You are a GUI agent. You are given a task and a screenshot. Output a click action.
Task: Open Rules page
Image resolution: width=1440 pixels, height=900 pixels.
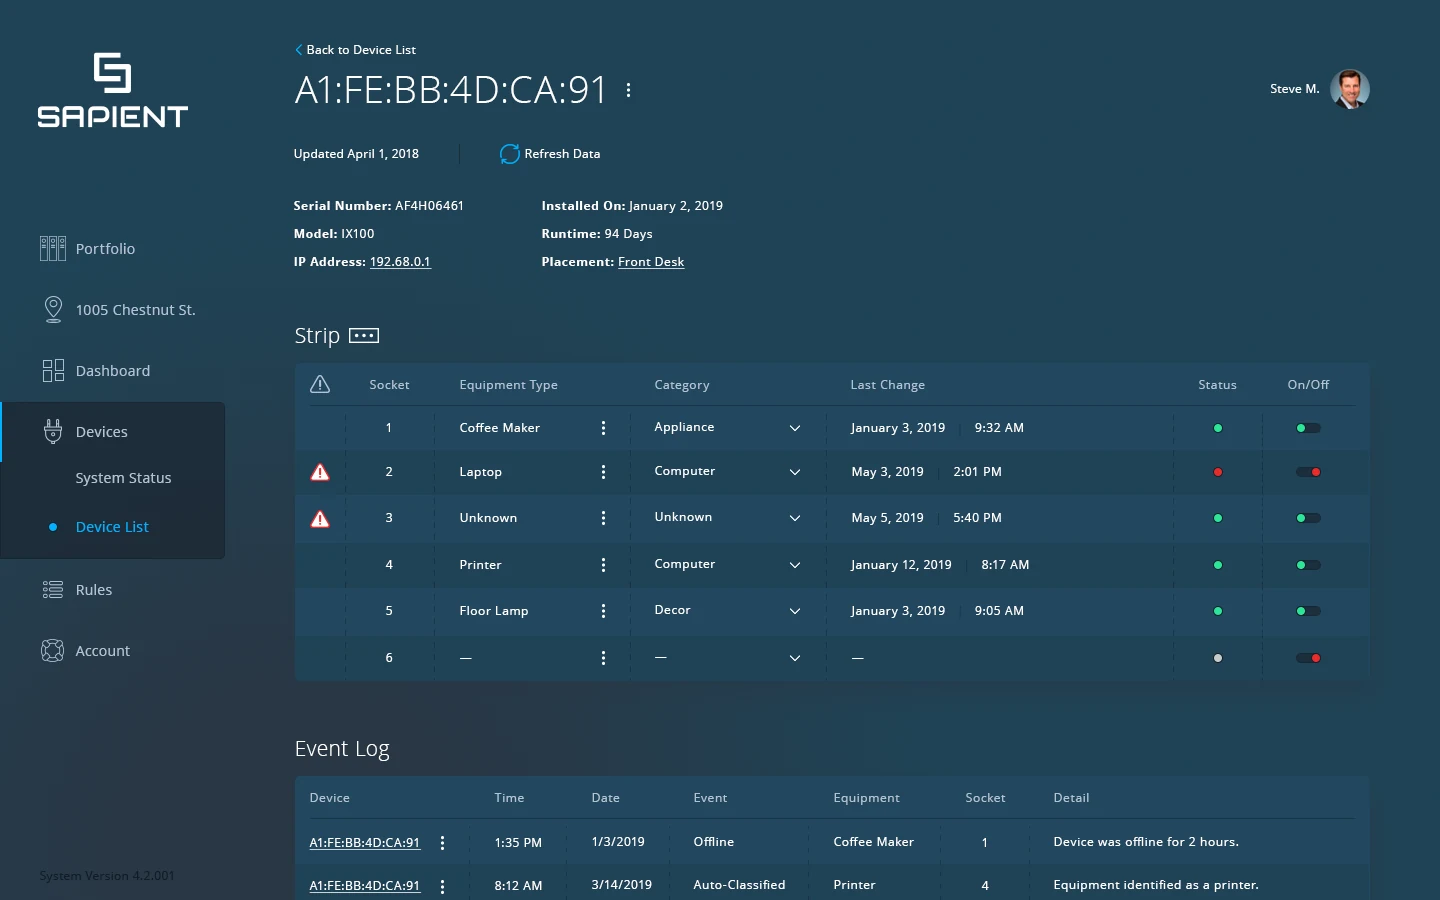click(94, 590)
